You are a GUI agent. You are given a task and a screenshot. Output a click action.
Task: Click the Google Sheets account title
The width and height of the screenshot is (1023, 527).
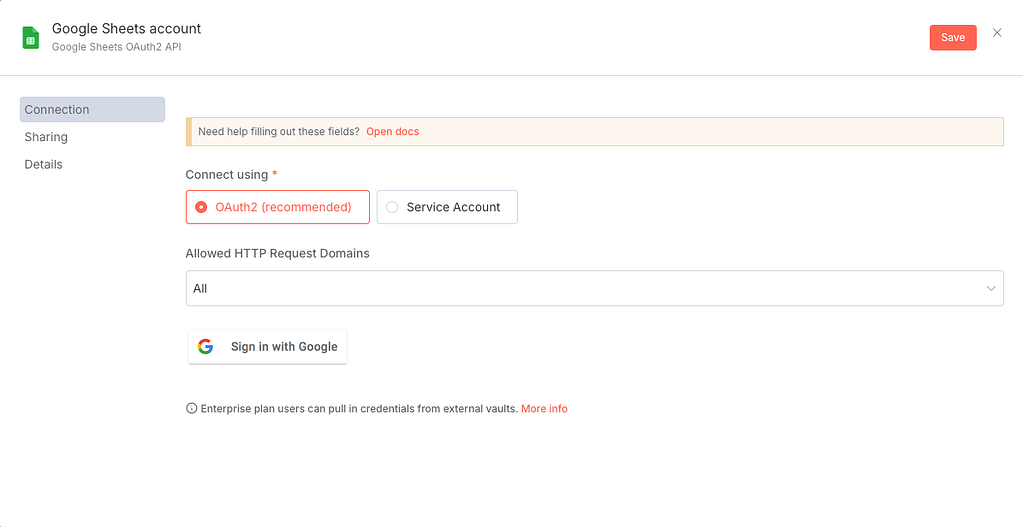coord(126,29)
